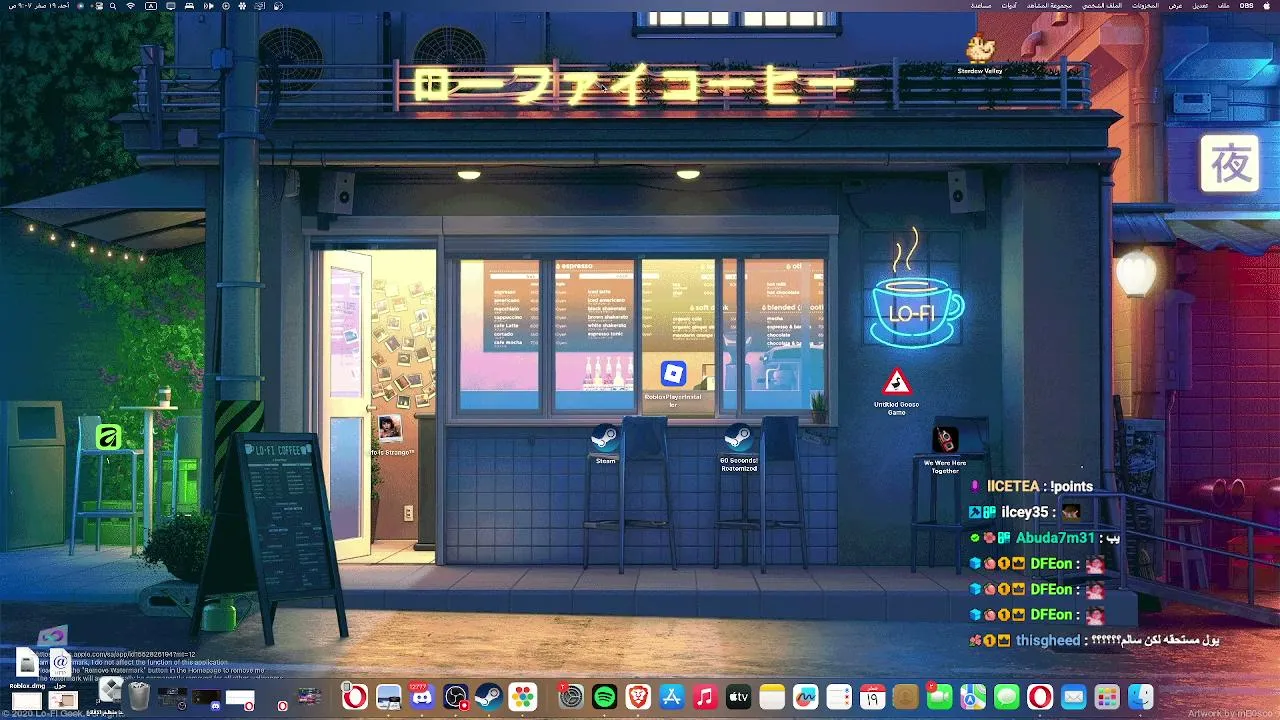
Task: Open Maps from the dock
Action: click(973, 697)
